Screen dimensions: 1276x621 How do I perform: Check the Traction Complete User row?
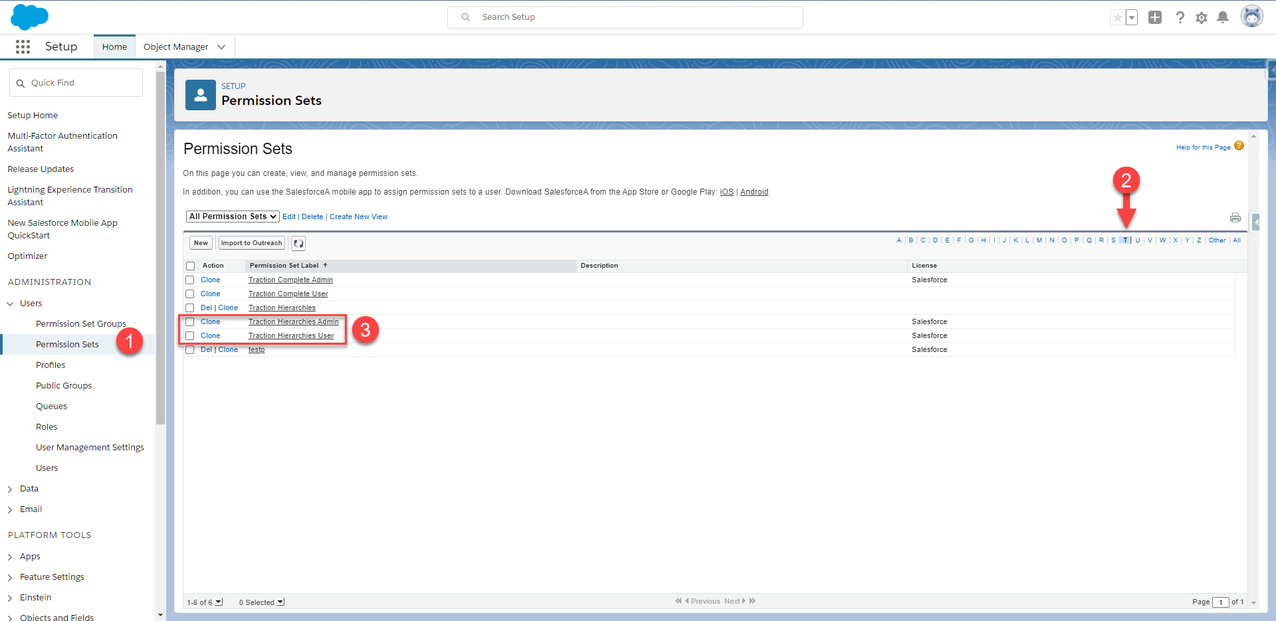[x=190, y=294]
